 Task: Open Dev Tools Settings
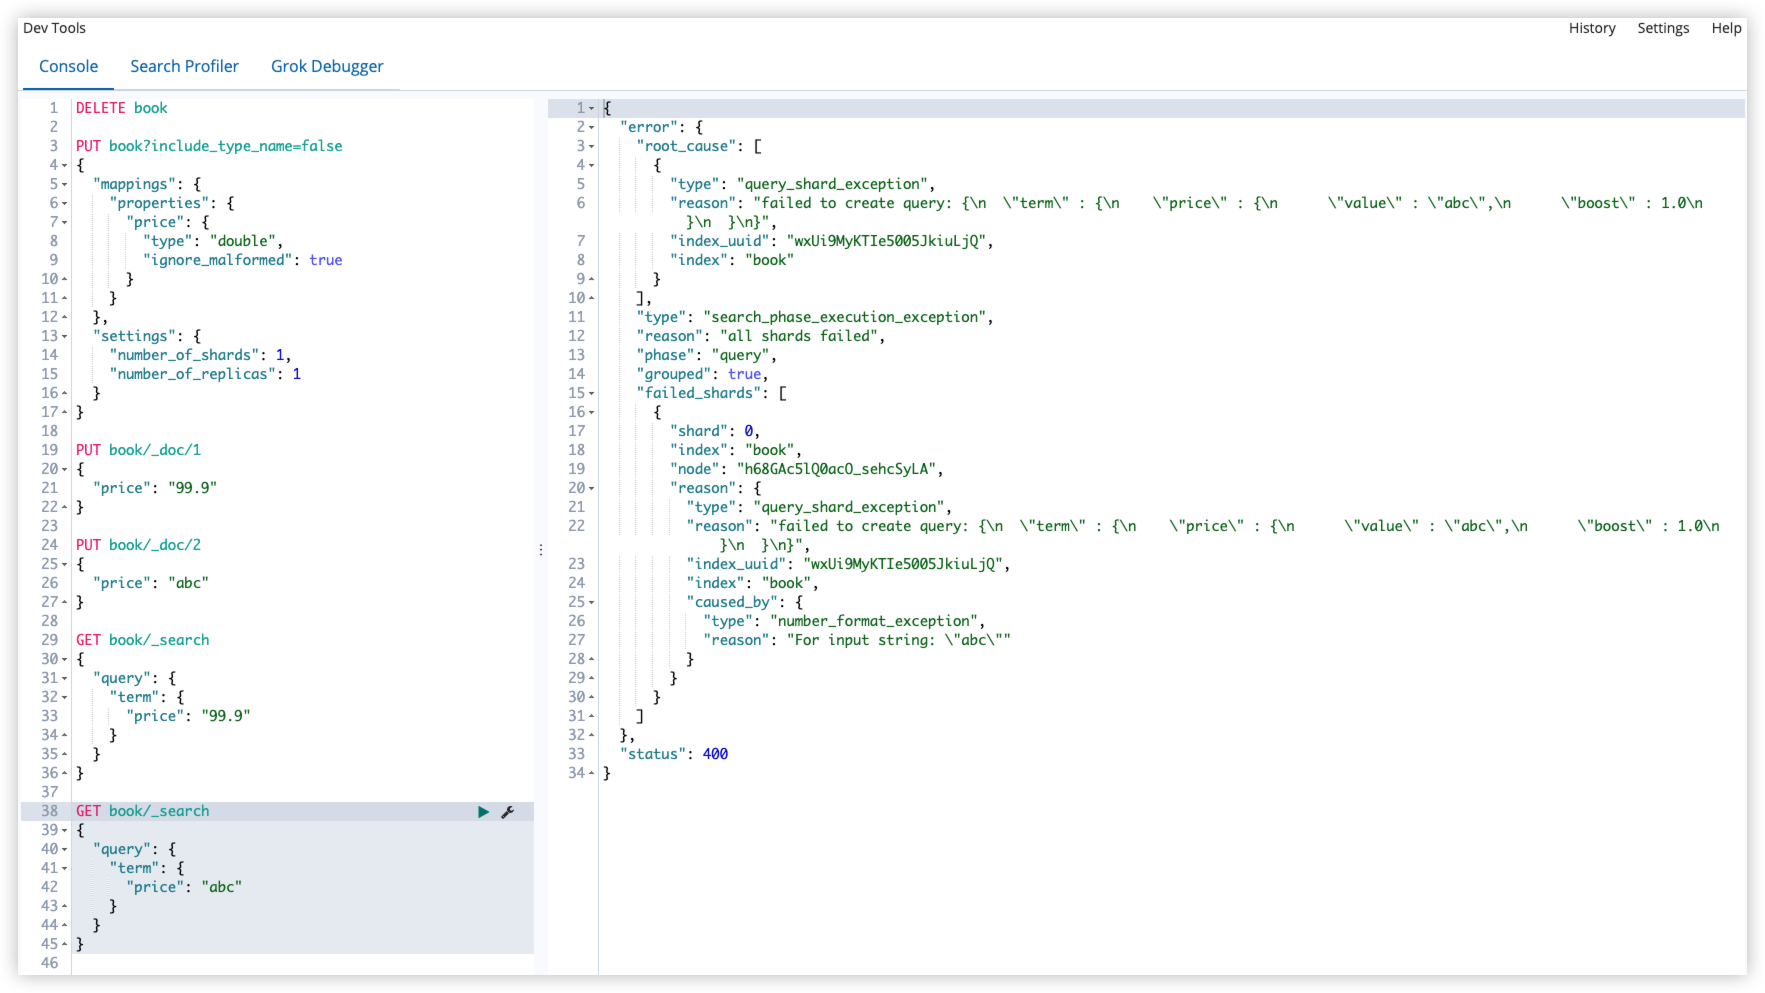(1663, 28)
